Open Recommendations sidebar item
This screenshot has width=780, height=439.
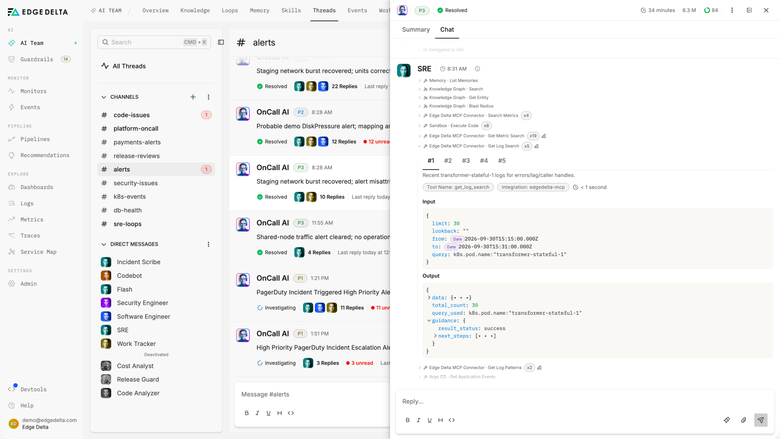pyautogui.click(x=45, y=155)
